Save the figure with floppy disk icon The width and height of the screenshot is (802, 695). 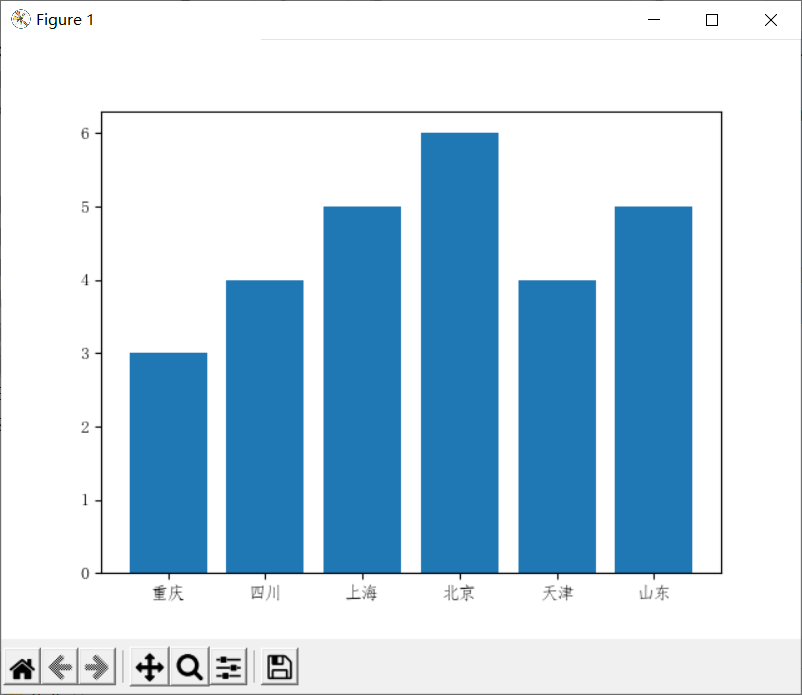(279, 667)
